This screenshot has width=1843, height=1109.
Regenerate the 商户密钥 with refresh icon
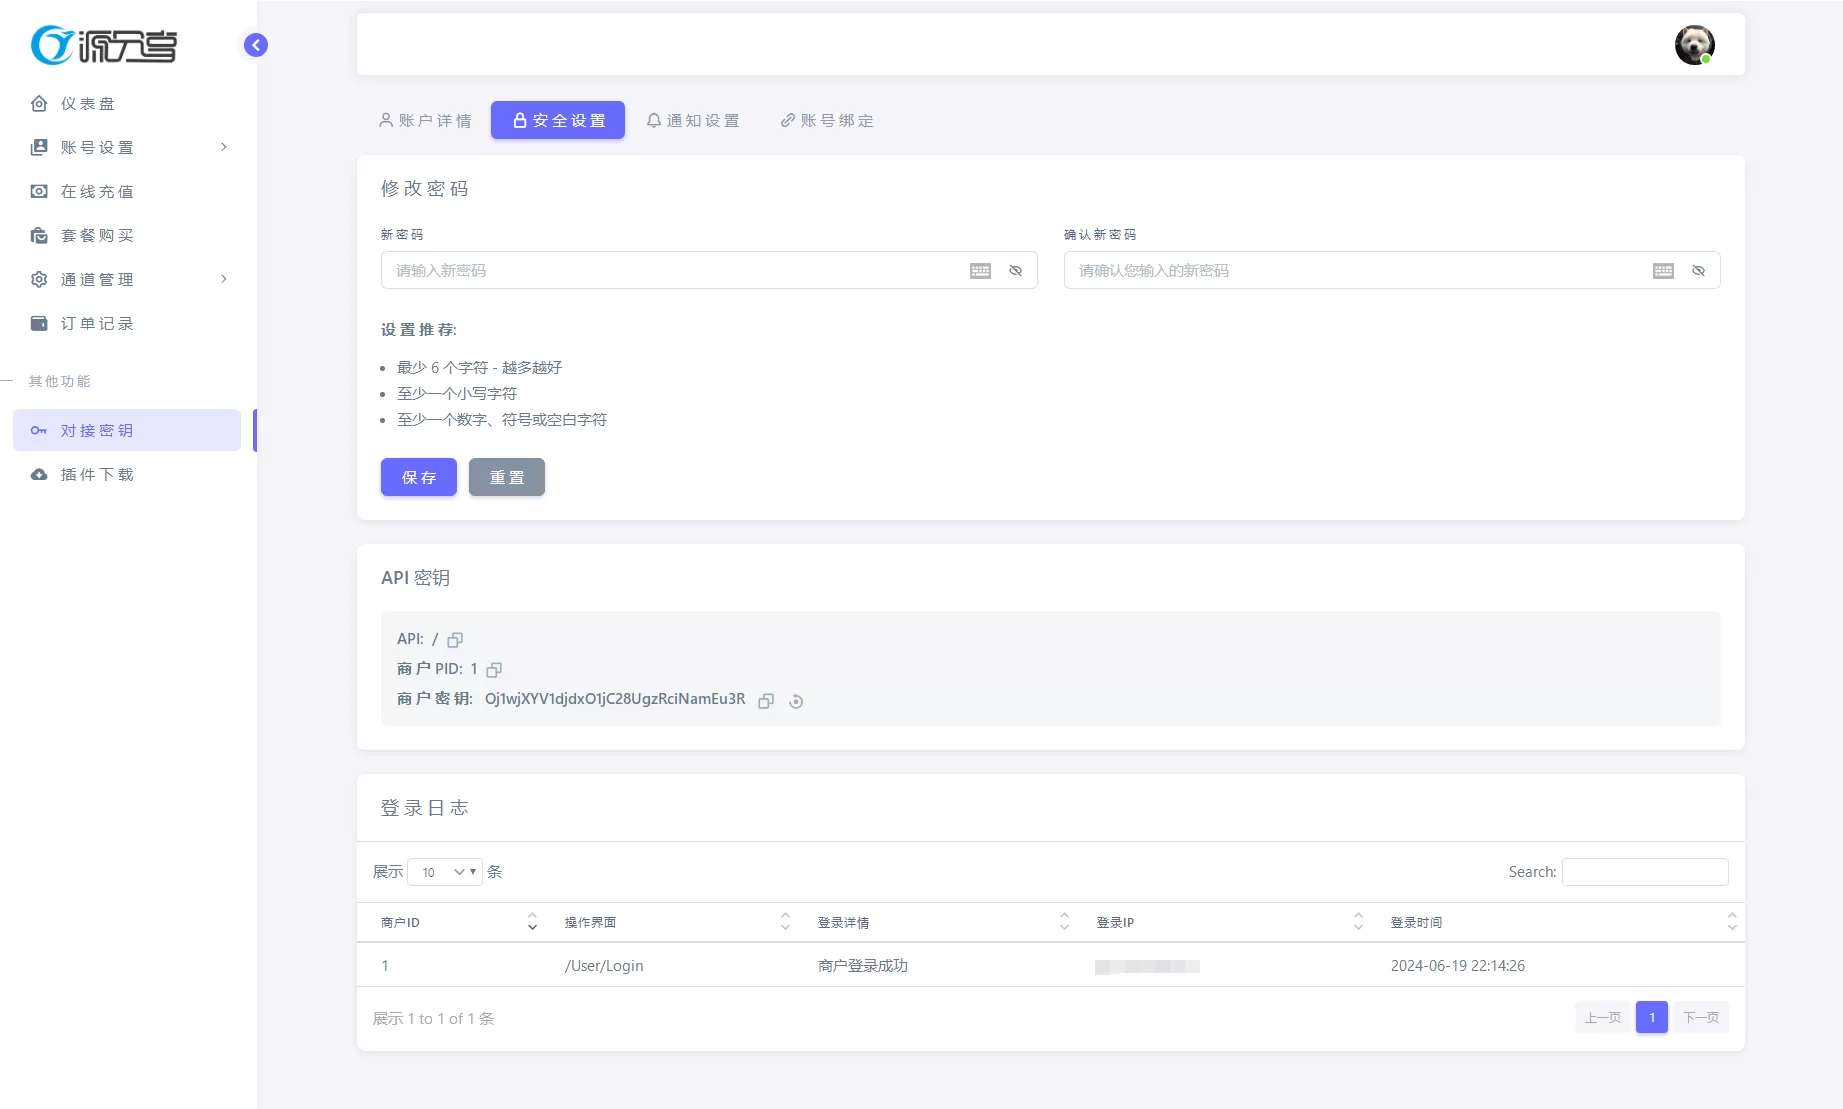795,701
